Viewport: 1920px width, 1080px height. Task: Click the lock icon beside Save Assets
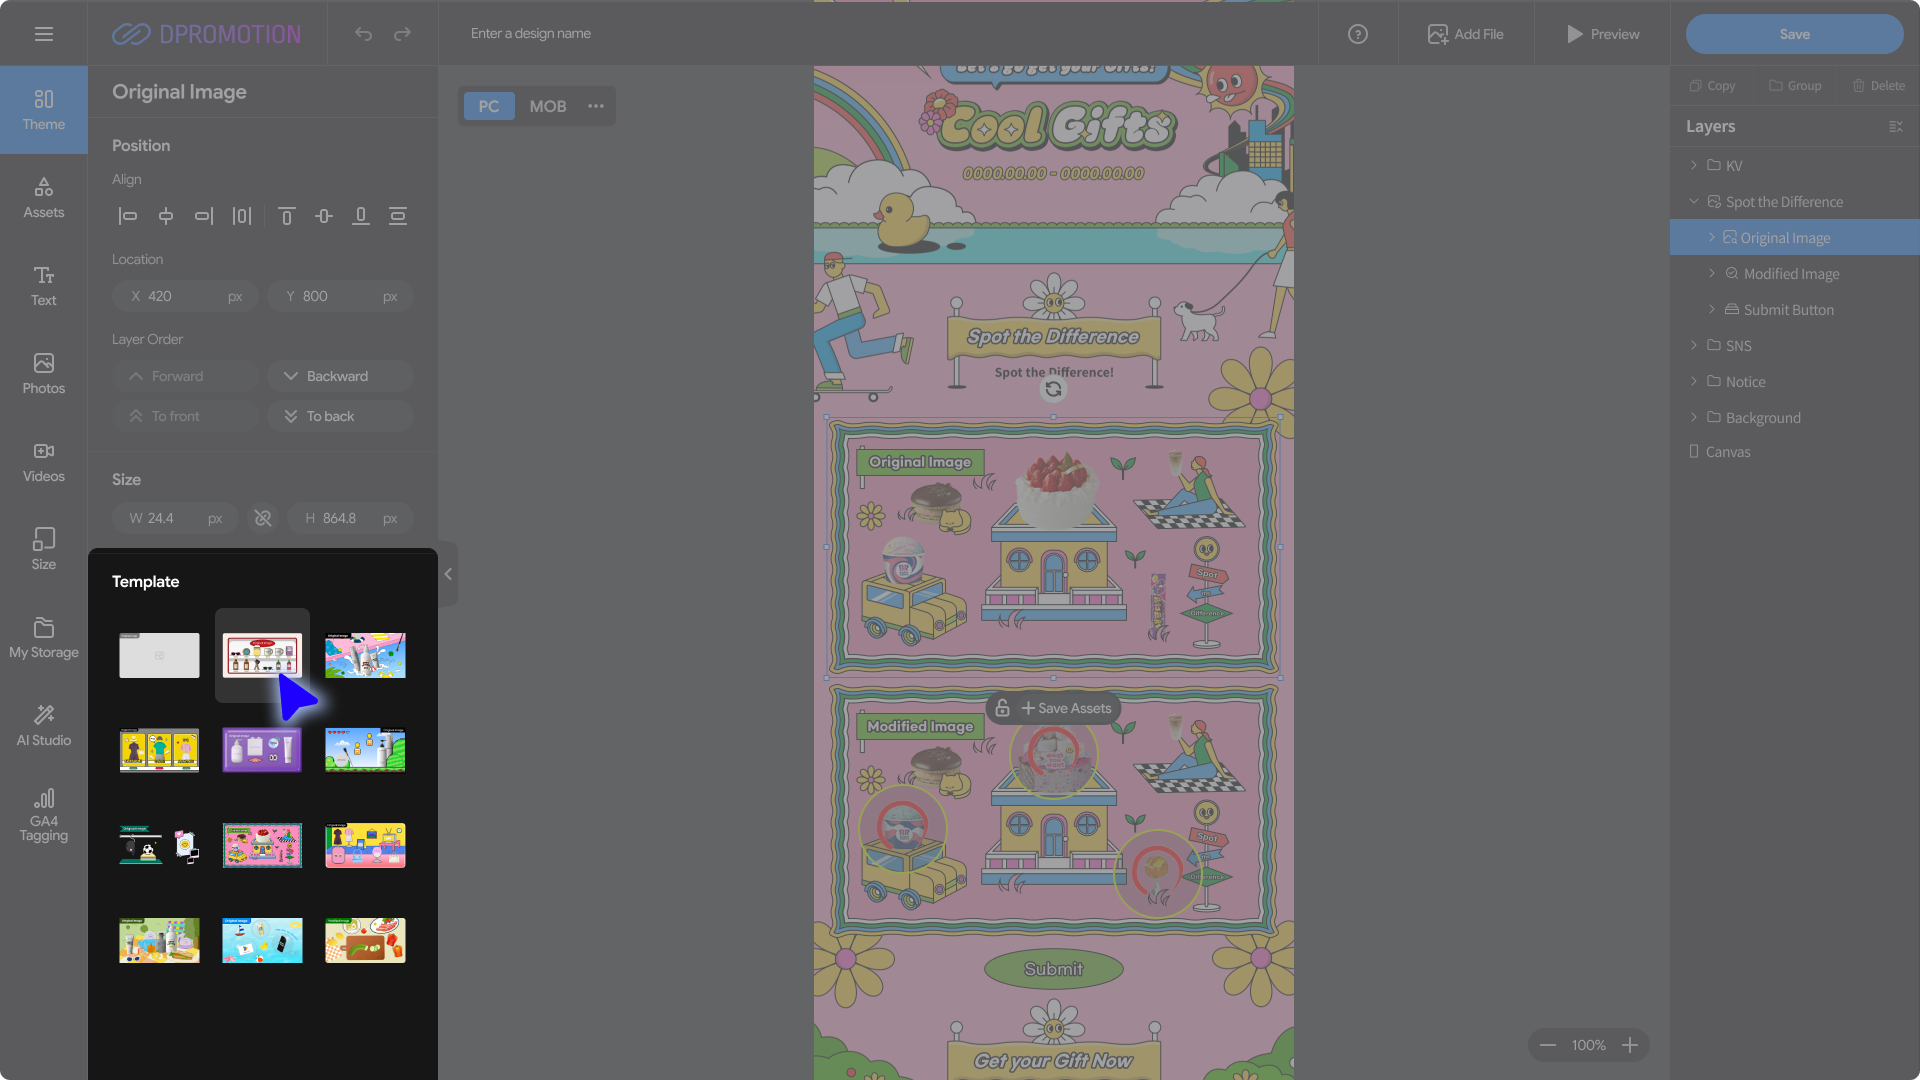(1002, 708)
